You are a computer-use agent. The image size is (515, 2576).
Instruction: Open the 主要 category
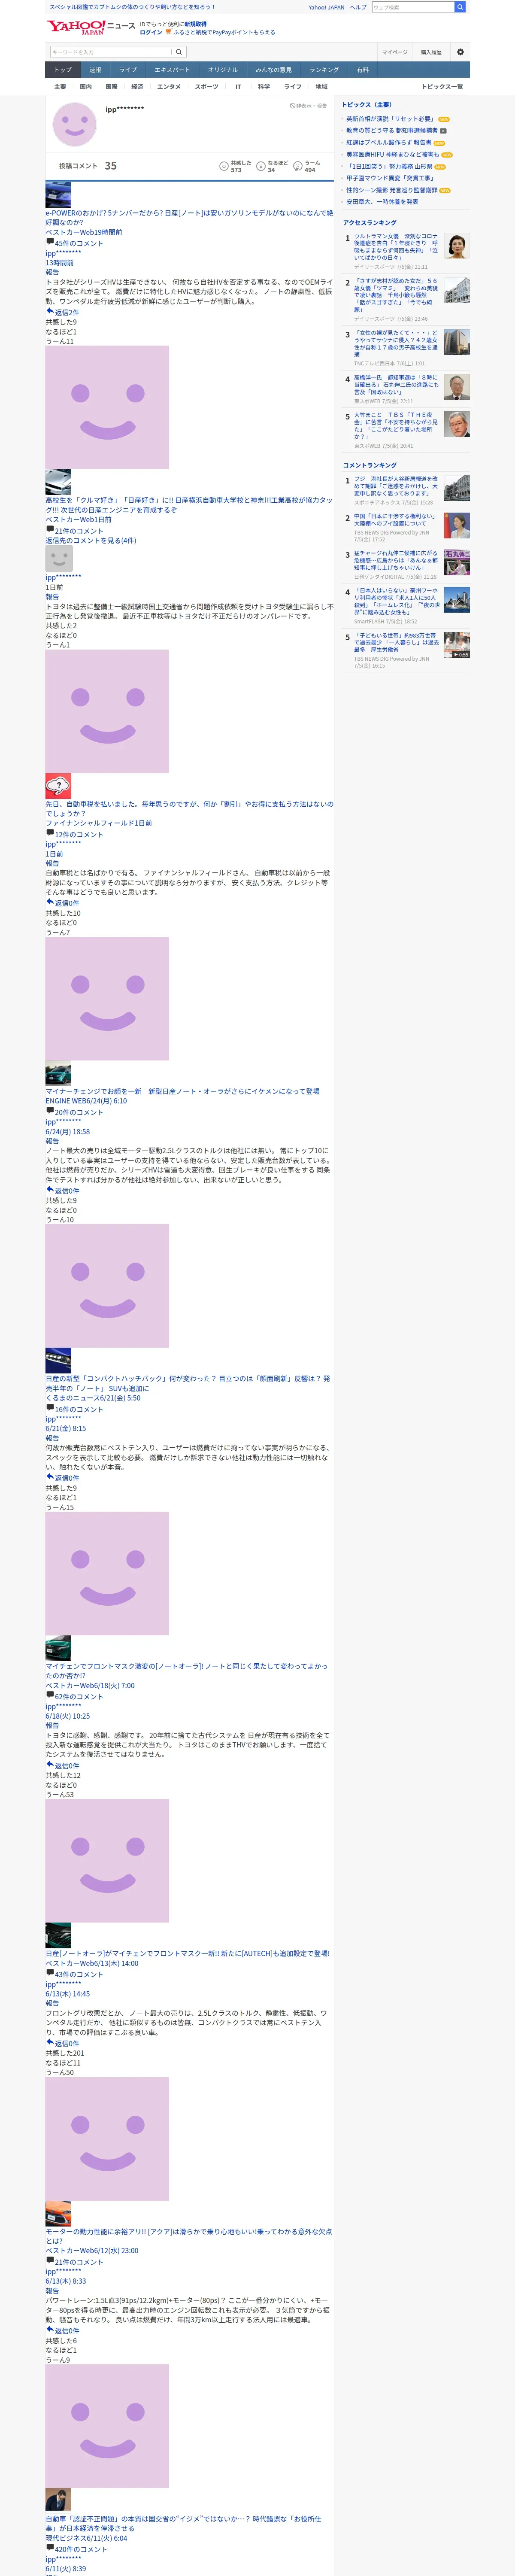(x=60, y=87)
